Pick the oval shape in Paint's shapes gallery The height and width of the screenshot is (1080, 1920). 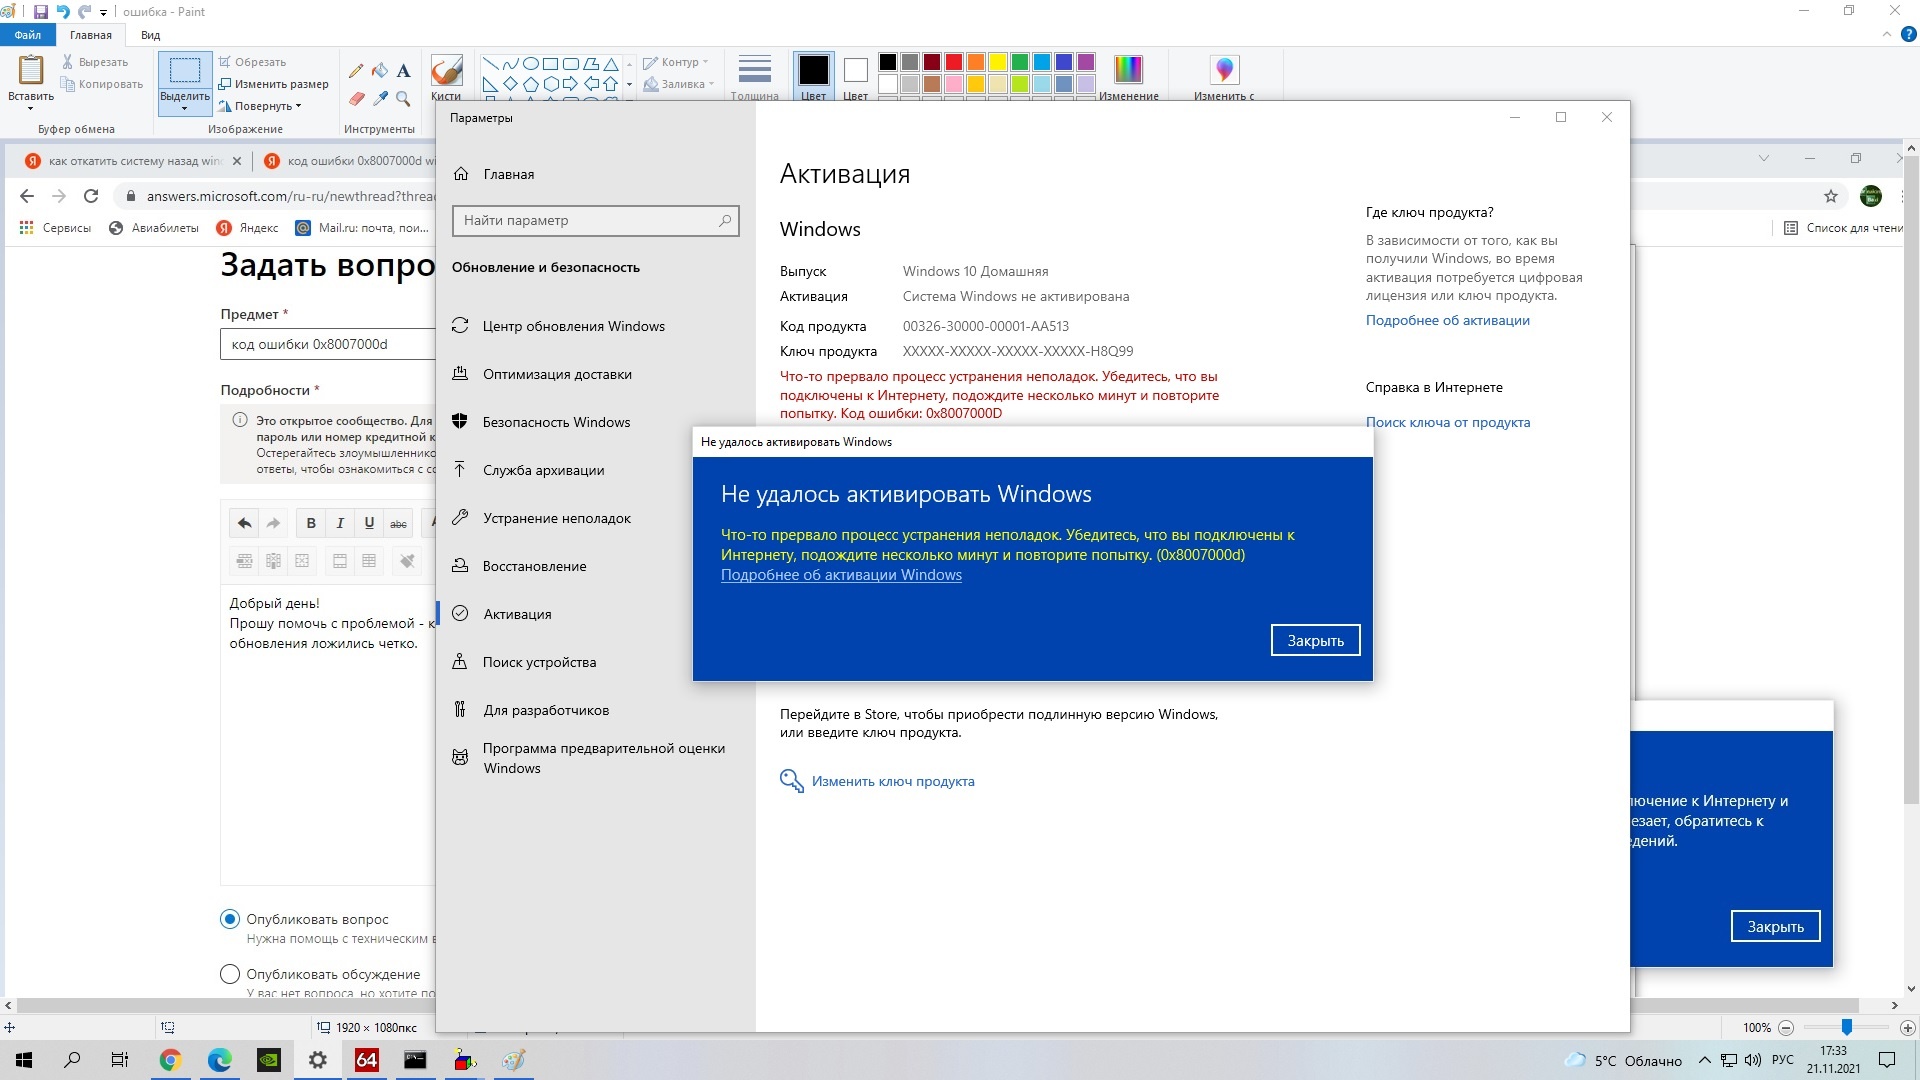coord(530,63)
